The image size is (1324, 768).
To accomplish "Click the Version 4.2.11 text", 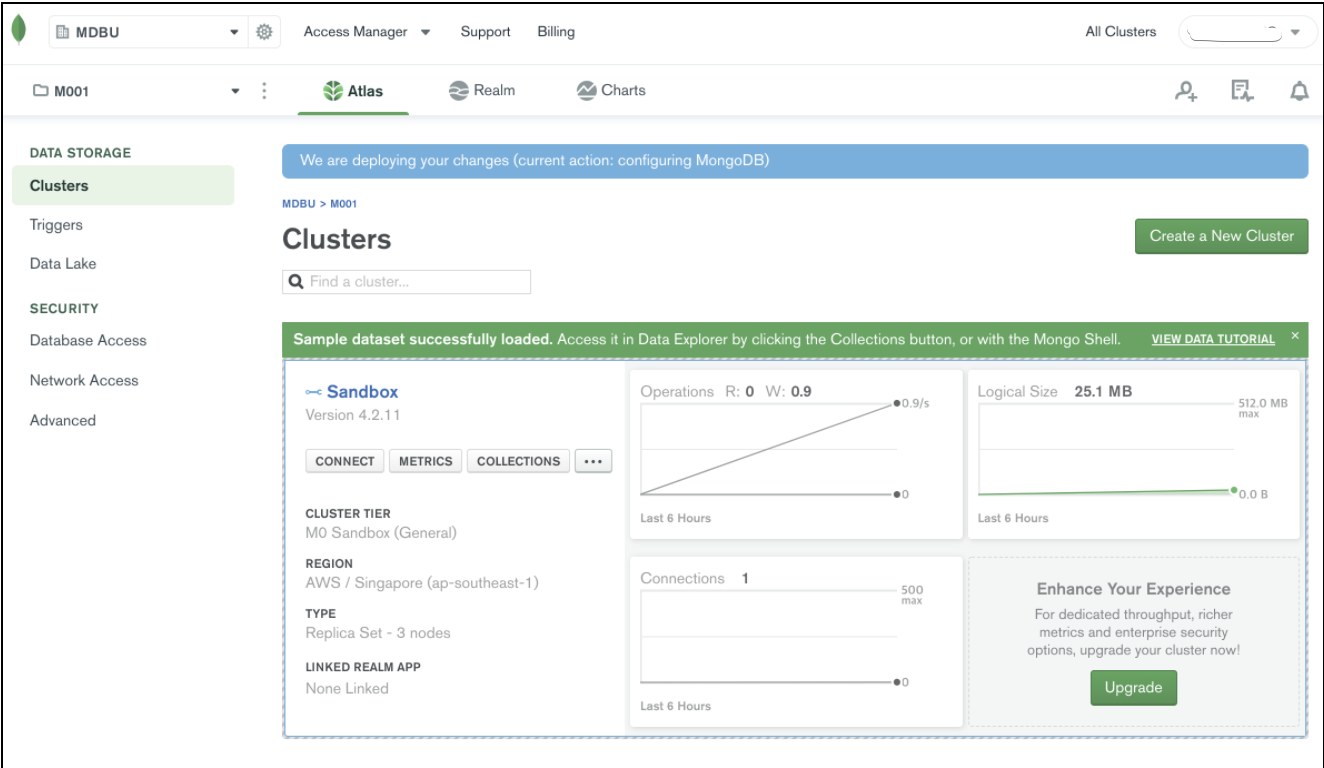I will [353, 415].
